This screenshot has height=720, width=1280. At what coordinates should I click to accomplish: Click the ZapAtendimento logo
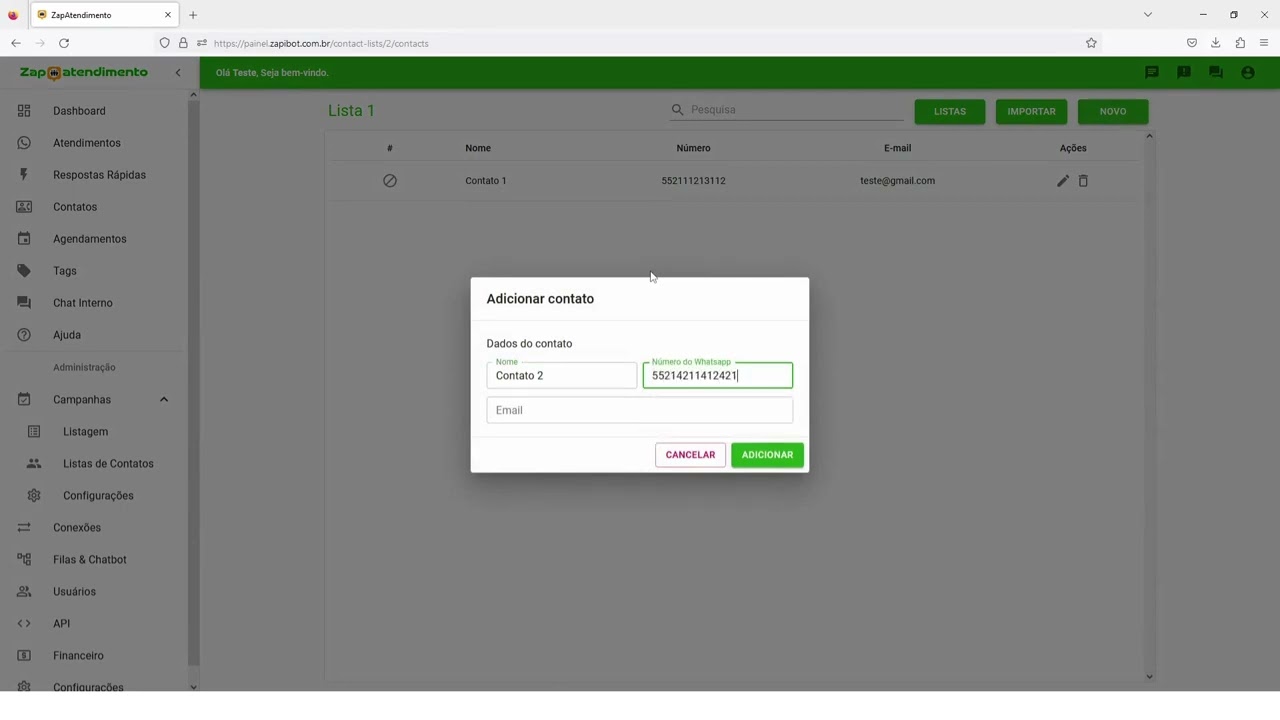(x=84, y=73)
